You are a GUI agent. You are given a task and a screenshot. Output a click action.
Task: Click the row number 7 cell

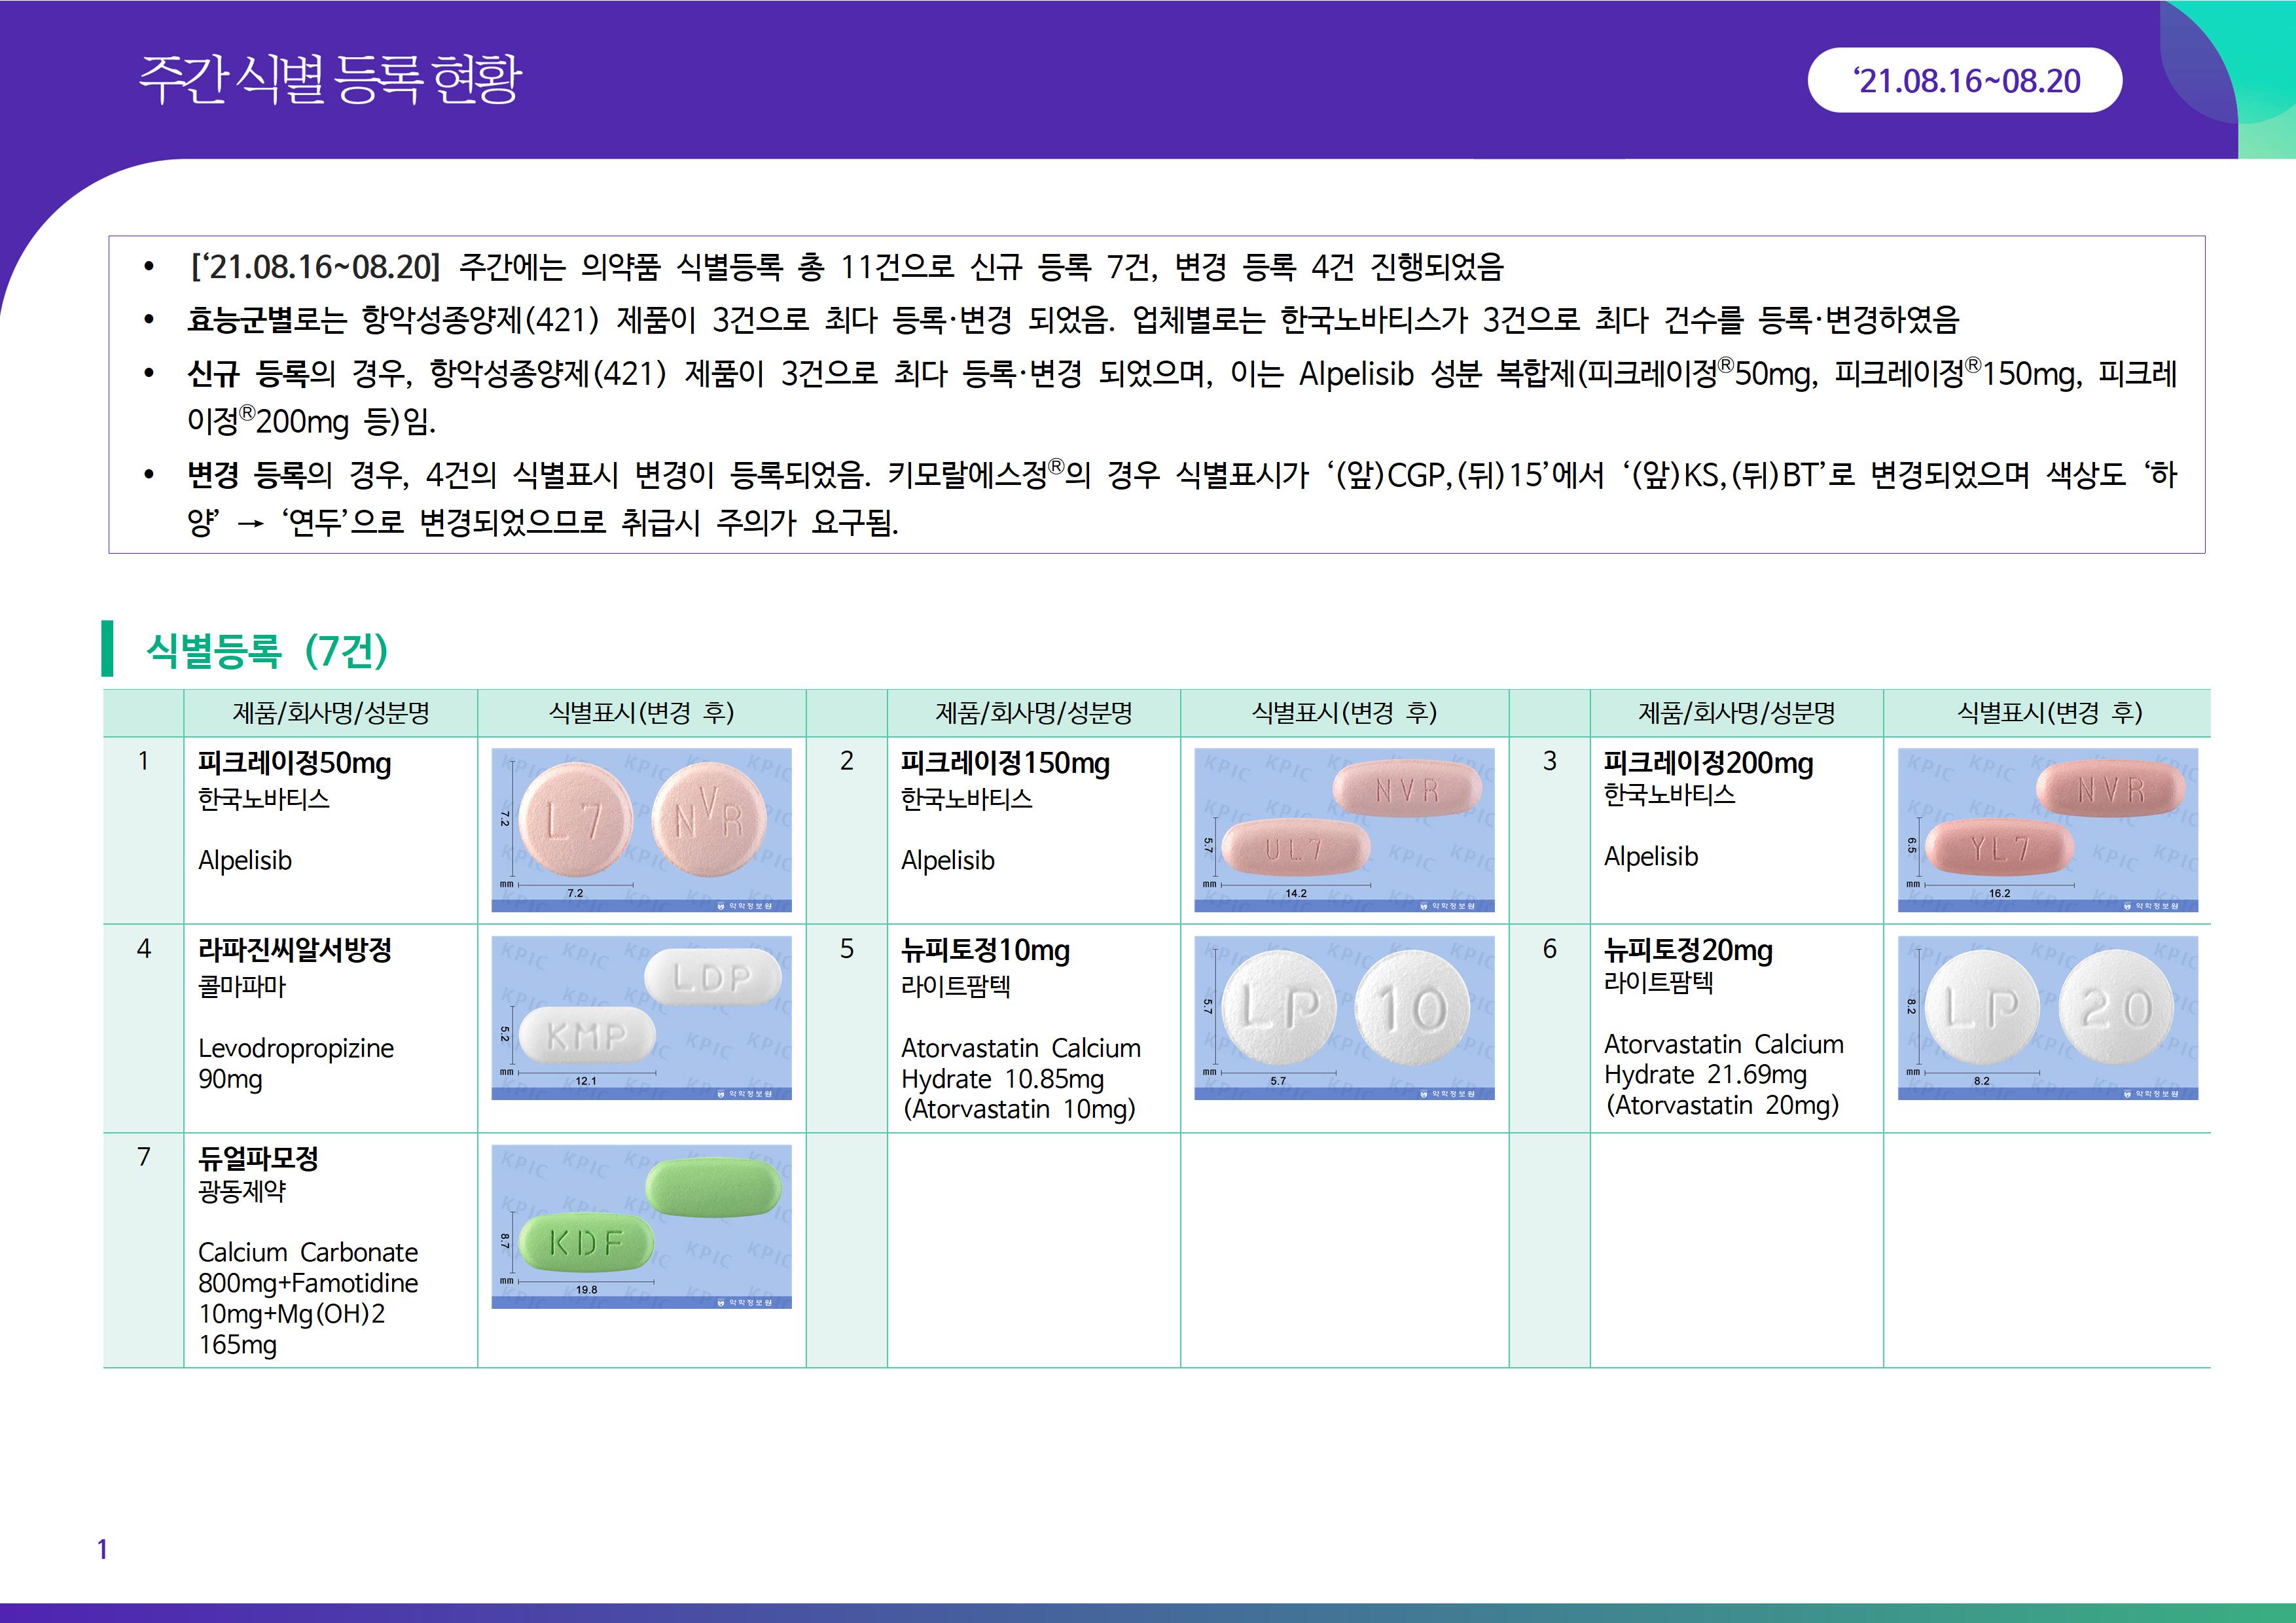tap(143, 1157)
